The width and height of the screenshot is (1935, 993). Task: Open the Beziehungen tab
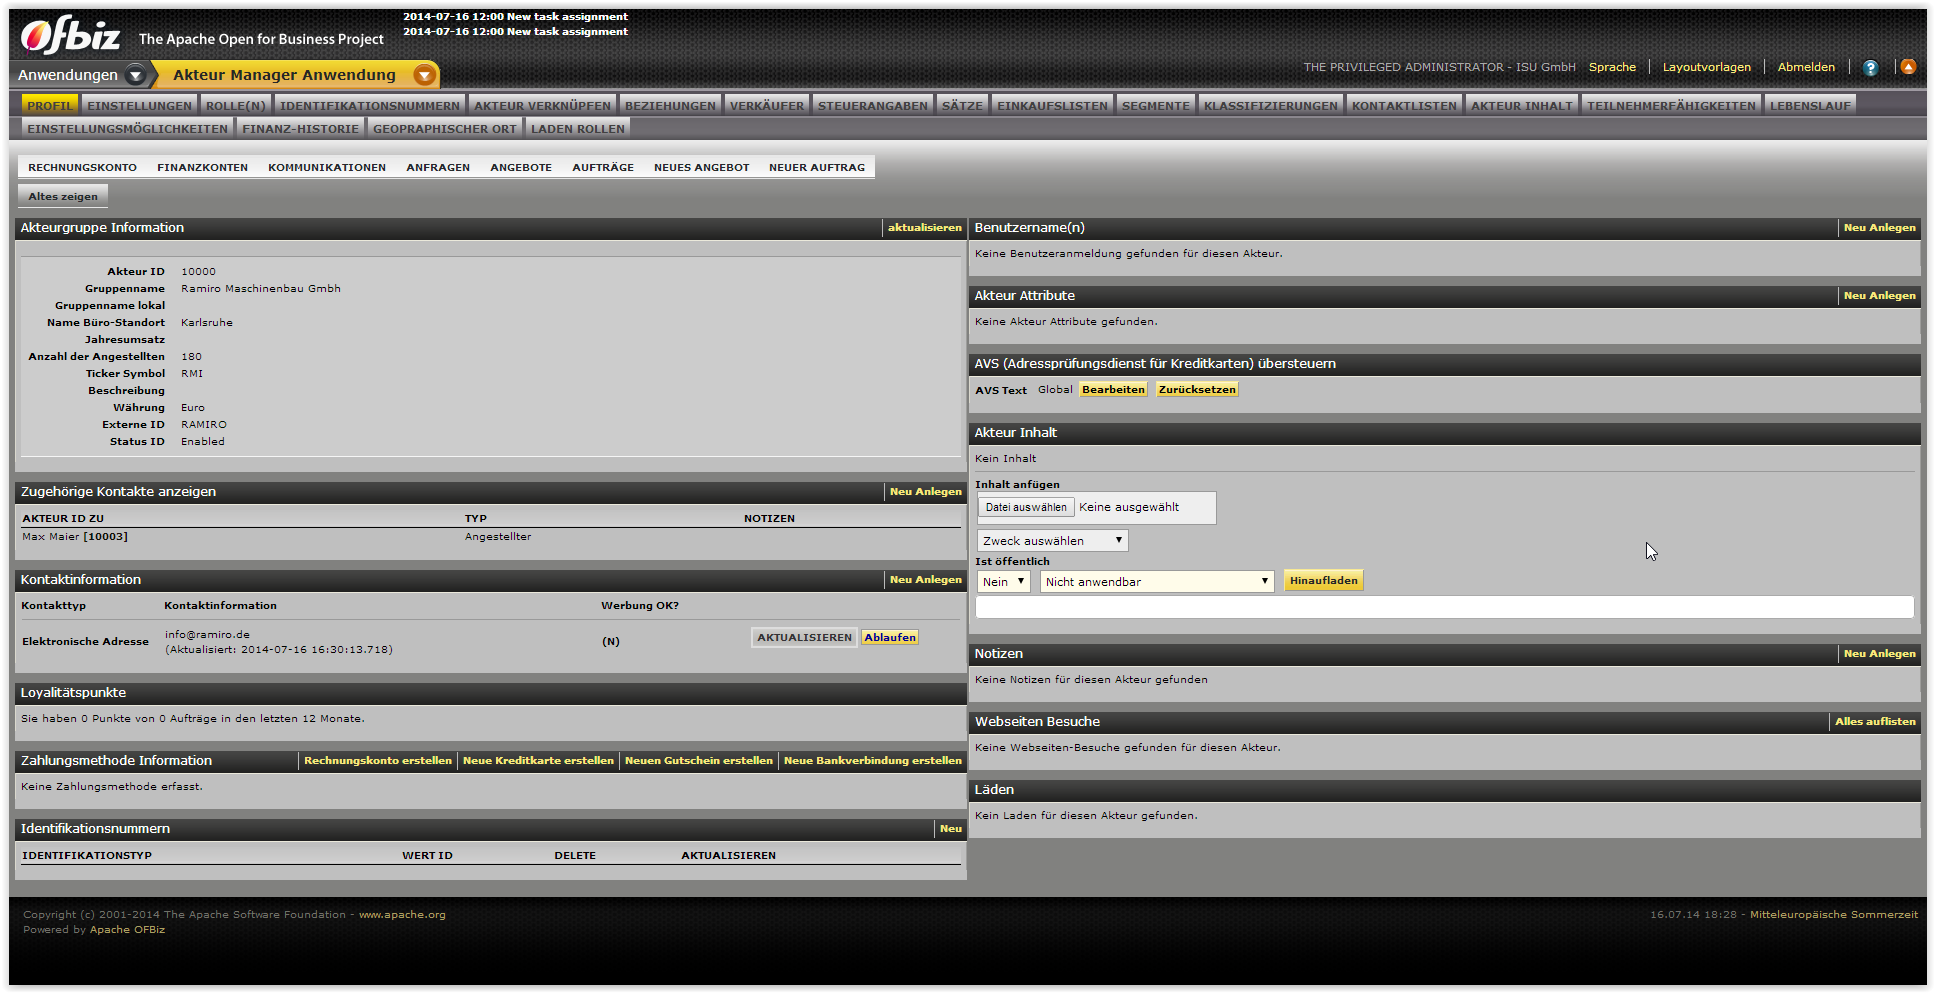pos(670,105)
